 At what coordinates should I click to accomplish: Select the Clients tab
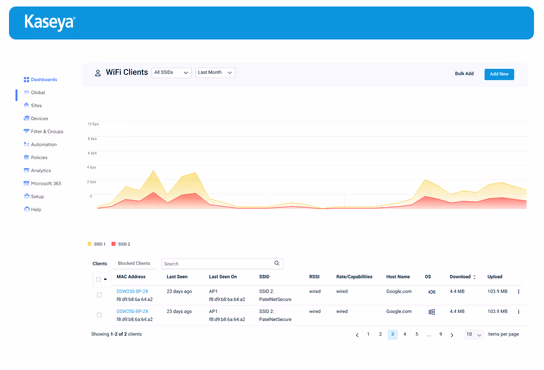[x=100, y=264]
